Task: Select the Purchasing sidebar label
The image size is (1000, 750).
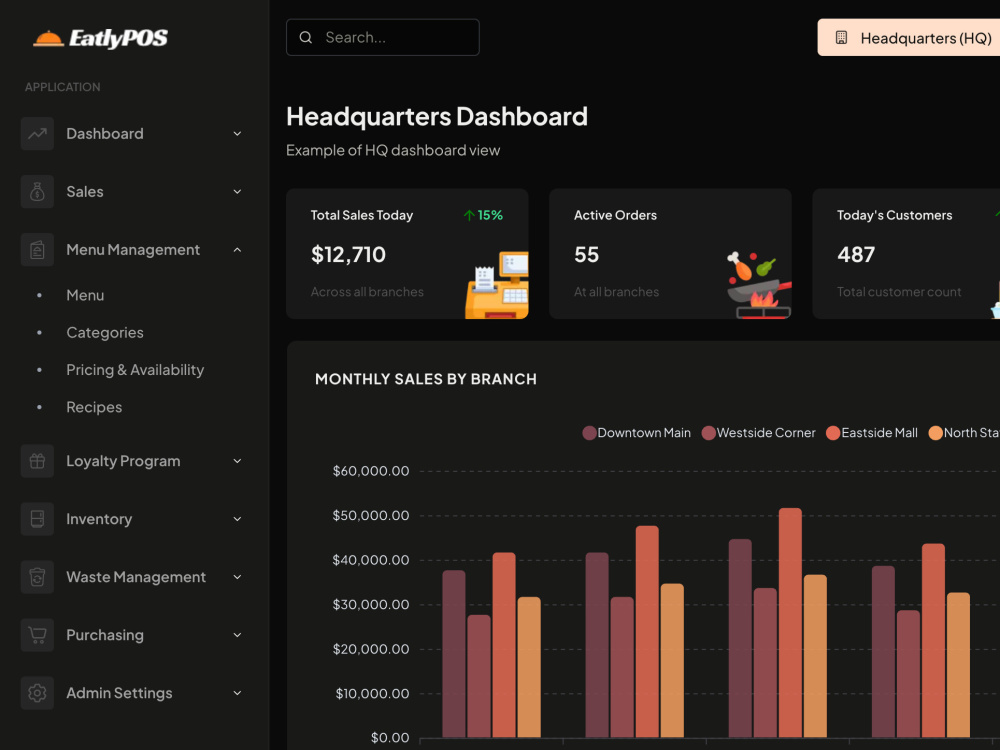Action: click(x=105, y=635)
